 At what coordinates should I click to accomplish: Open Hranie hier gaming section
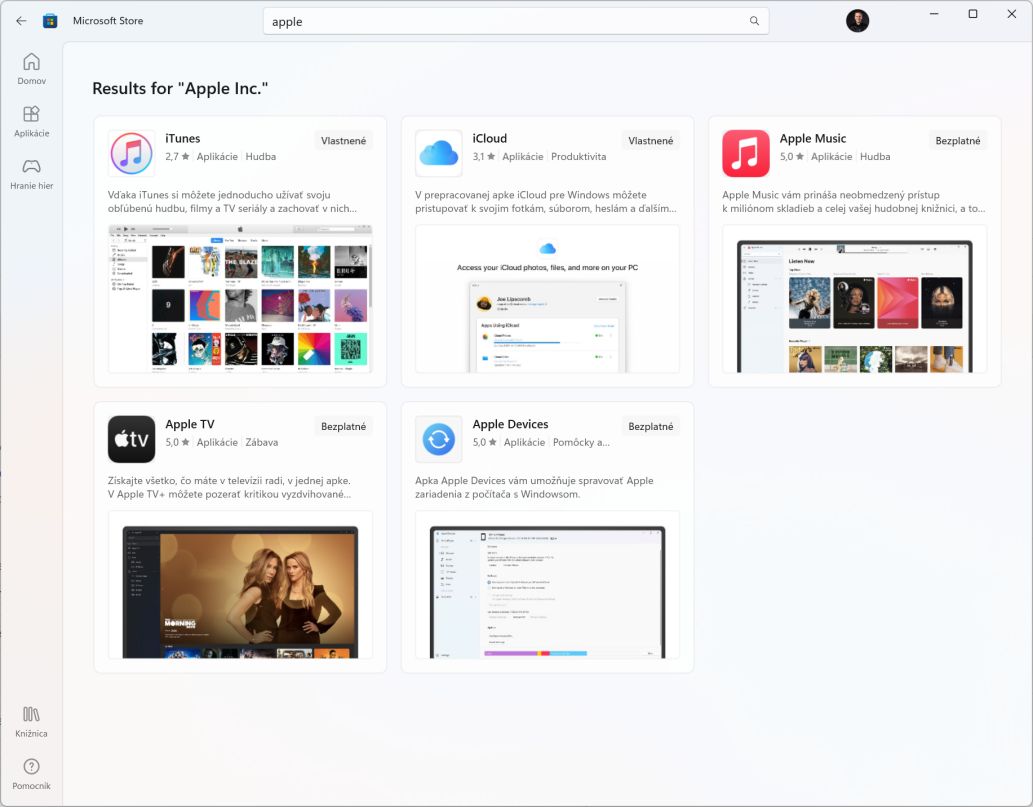point(31,173)
